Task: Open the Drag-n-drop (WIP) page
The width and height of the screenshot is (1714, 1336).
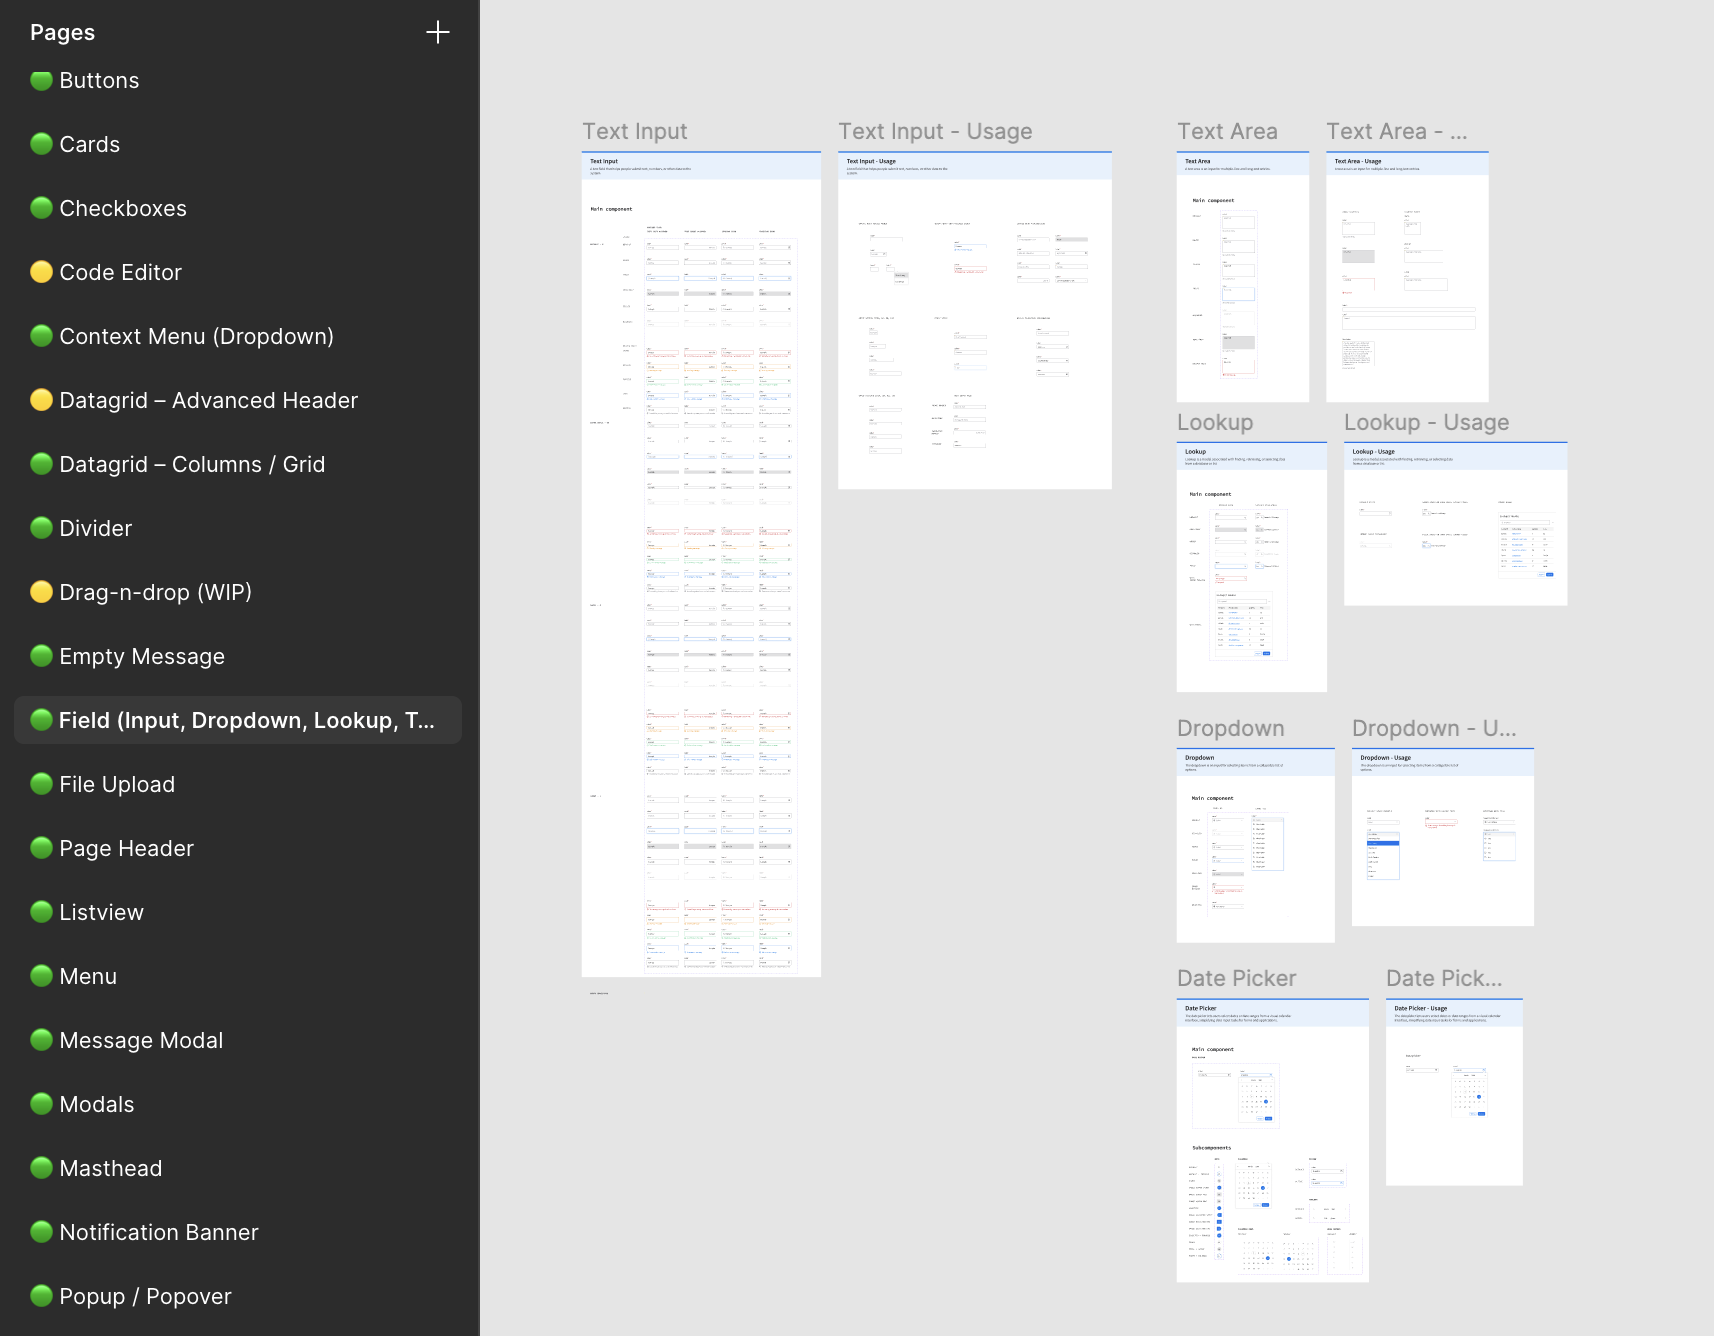Action: point(155,592)
